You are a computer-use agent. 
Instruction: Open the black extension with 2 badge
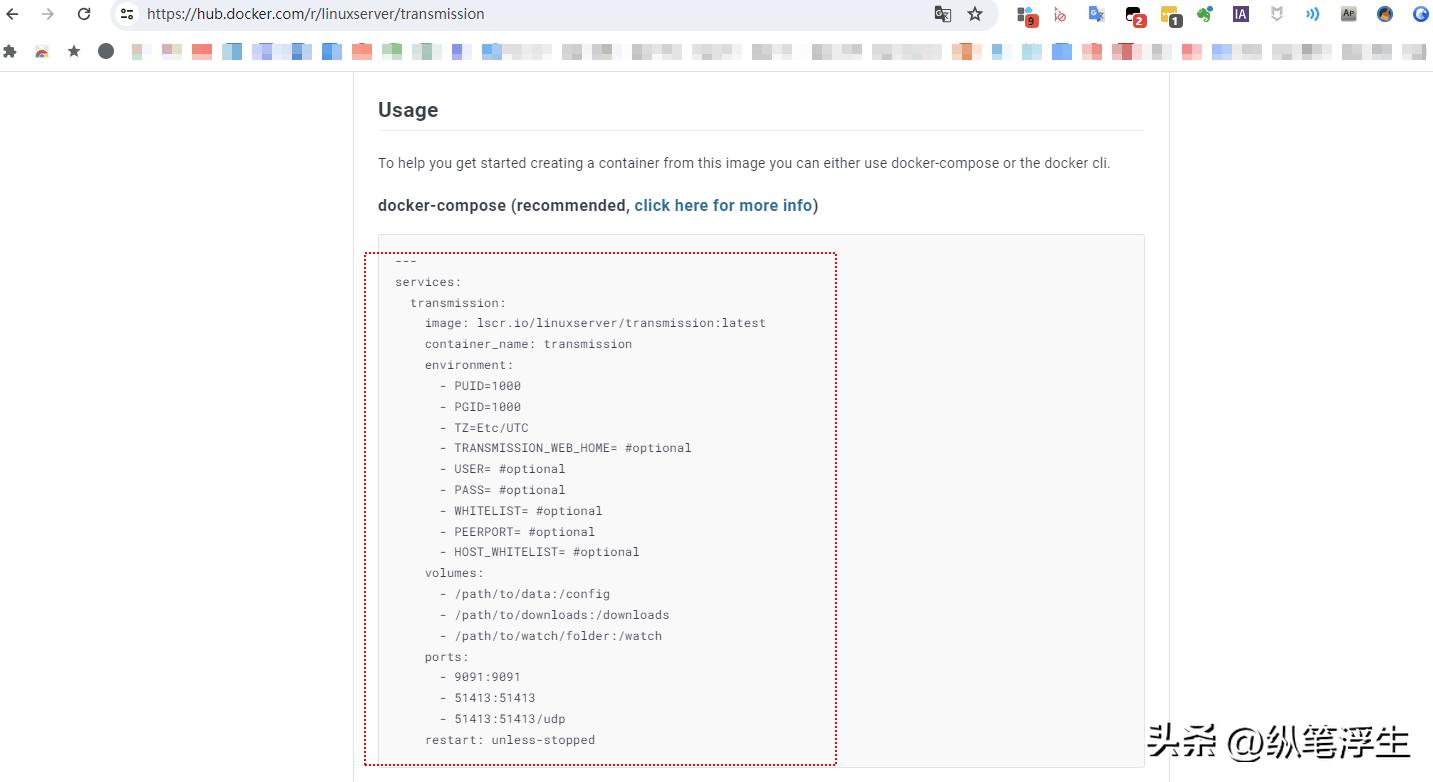[x=1134, y=16]
